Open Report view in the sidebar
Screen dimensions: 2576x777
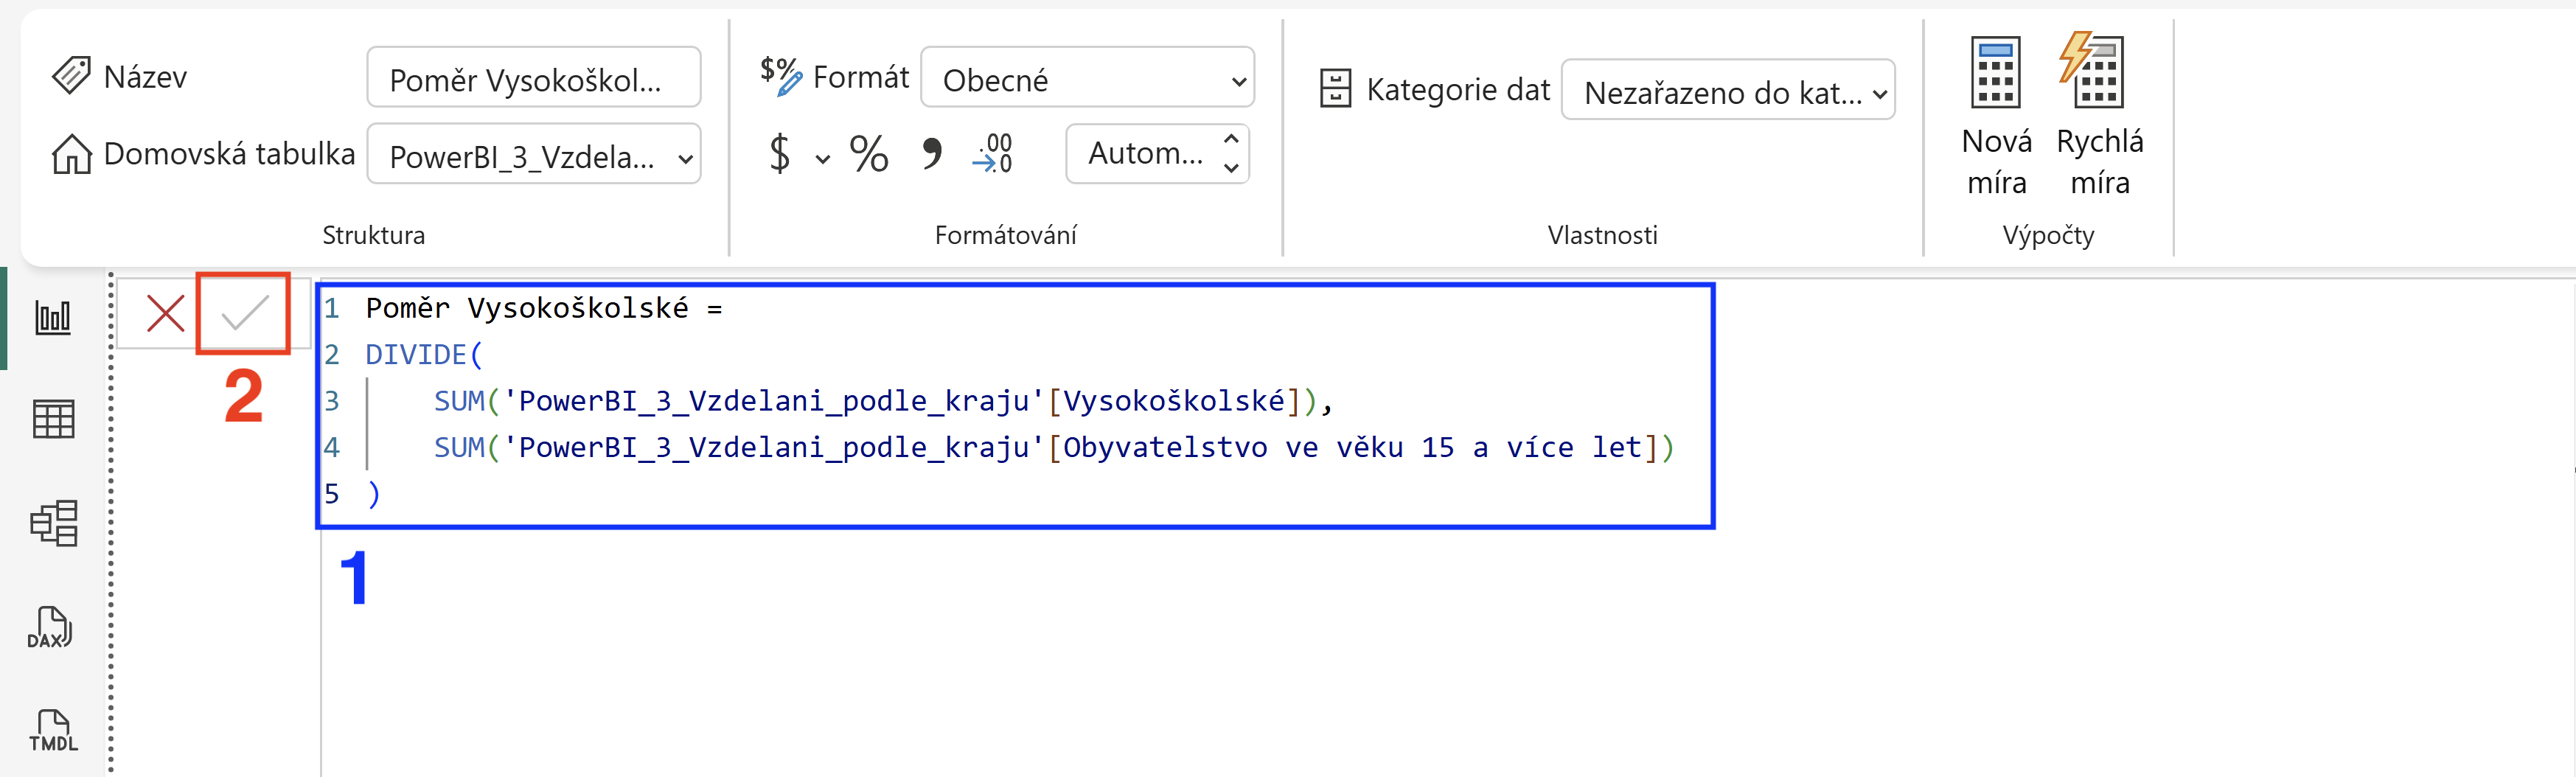(53, 318)
